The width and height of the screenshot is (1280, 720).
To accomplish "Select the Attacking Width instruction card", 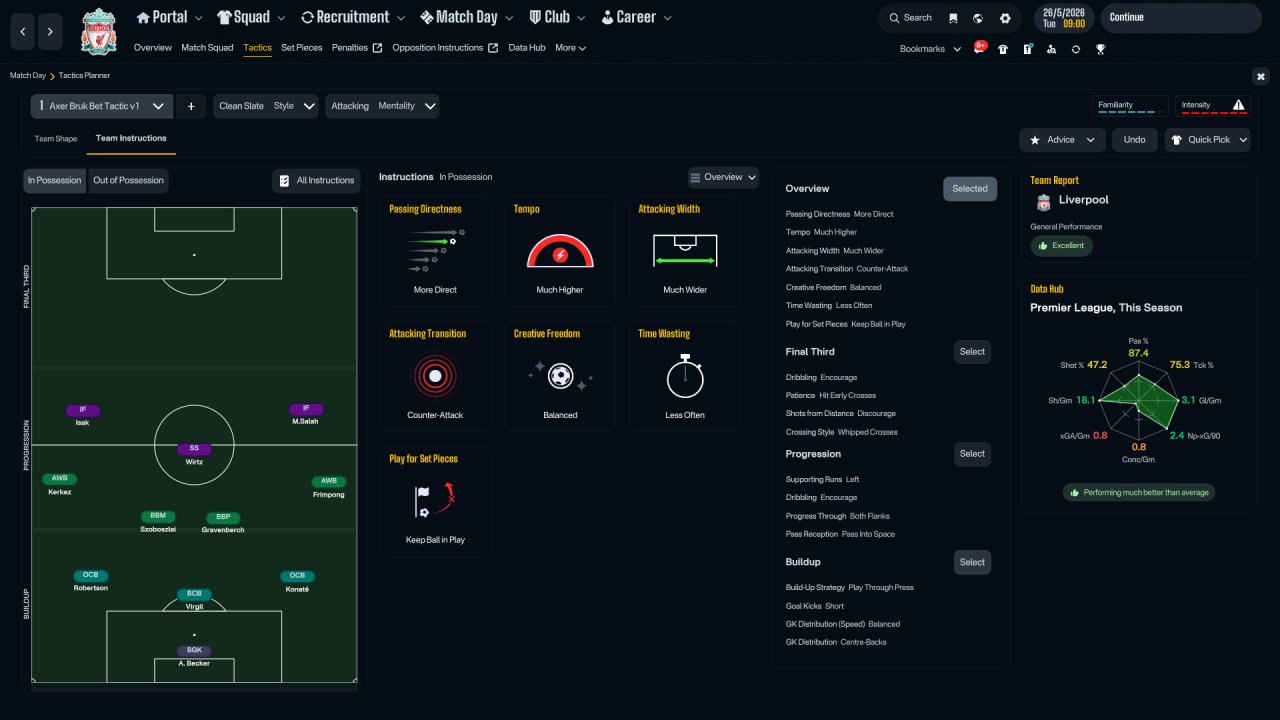I will pyautogui.click(x=685, y=251).
